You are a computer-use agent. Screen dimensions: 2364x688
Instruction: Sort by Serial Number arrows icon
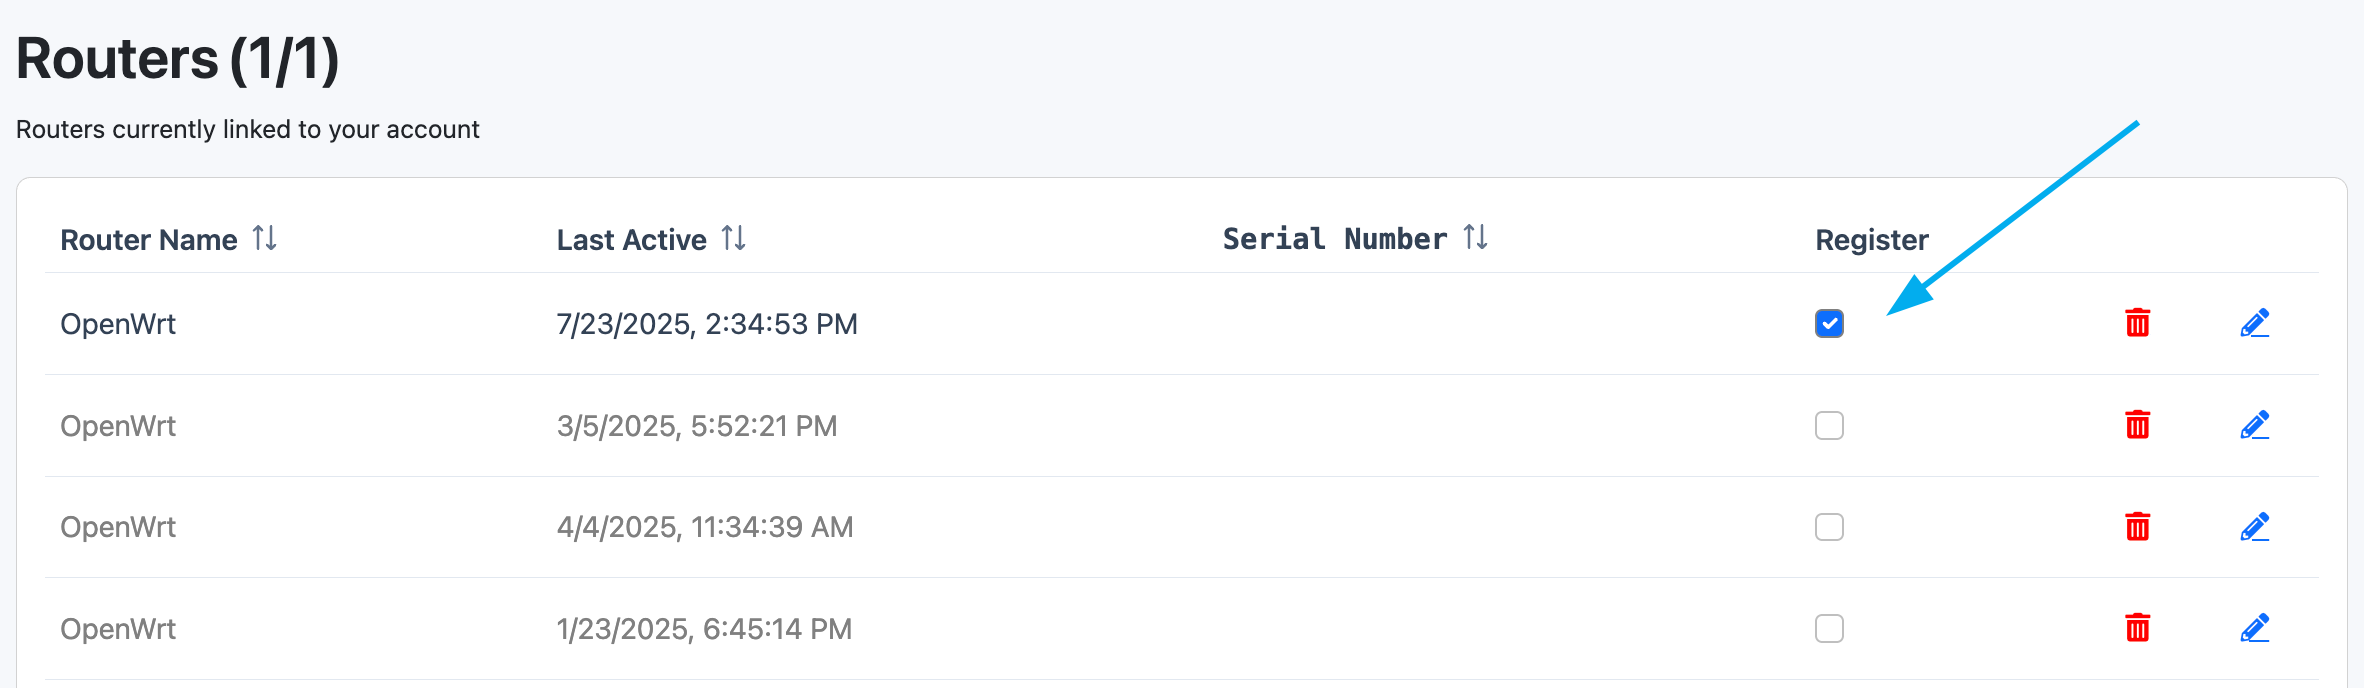click(x=1475, y=237)
